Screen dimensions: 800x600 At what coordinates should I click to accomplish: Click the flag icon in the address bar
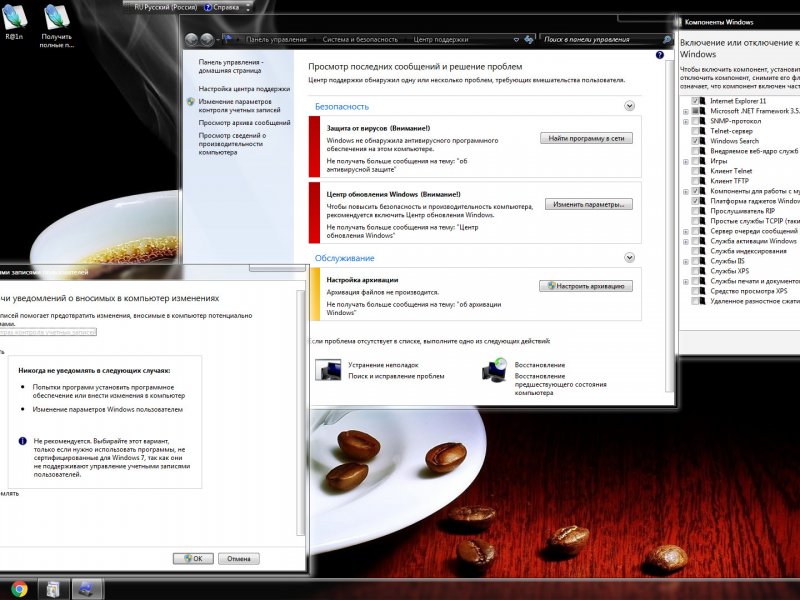(228, 39)
